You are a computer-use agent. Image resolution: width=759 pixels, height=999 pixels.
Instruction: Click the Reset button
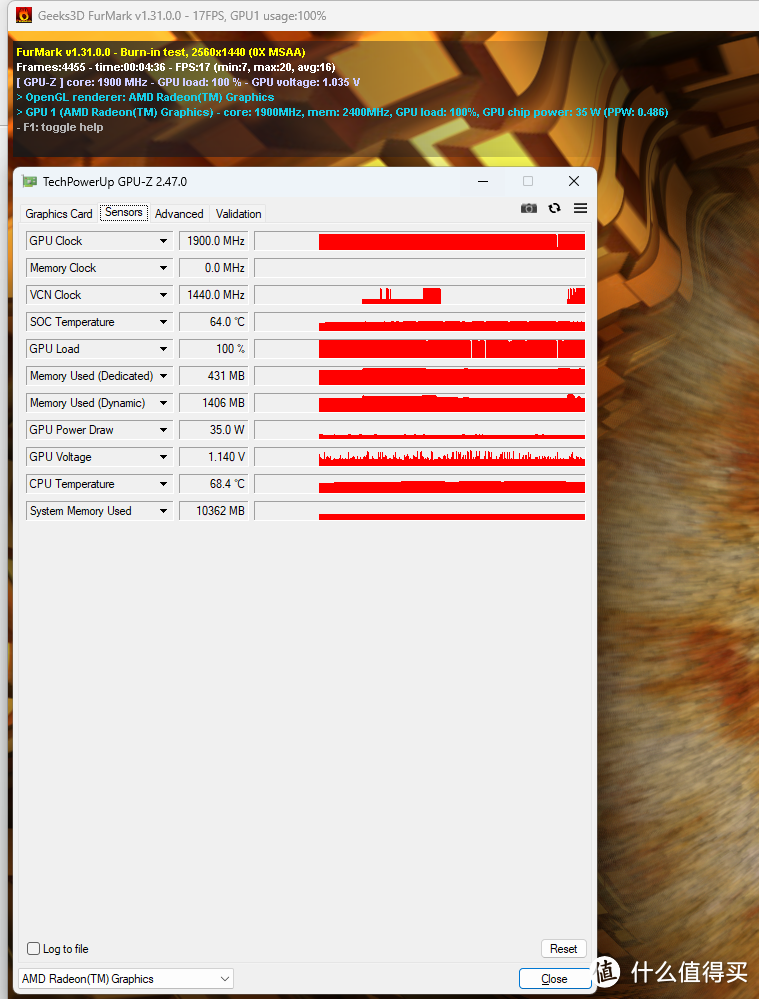tap(563, 949)
